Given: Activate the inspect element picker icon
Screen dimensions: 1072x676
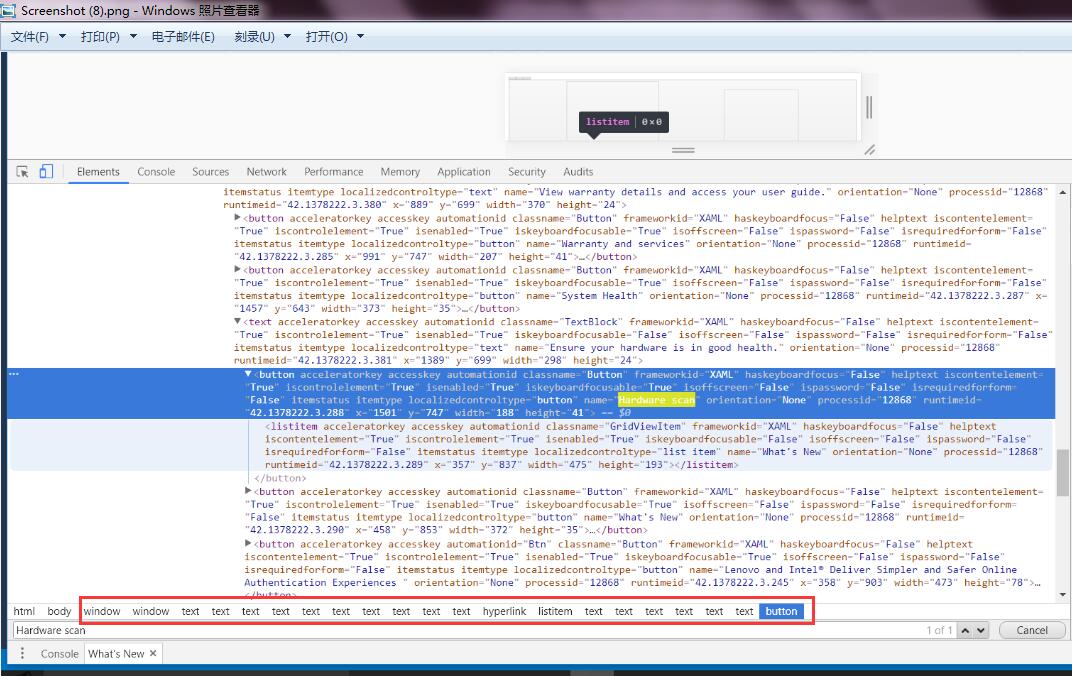Looking at the screenshot, I should point(23,172).
